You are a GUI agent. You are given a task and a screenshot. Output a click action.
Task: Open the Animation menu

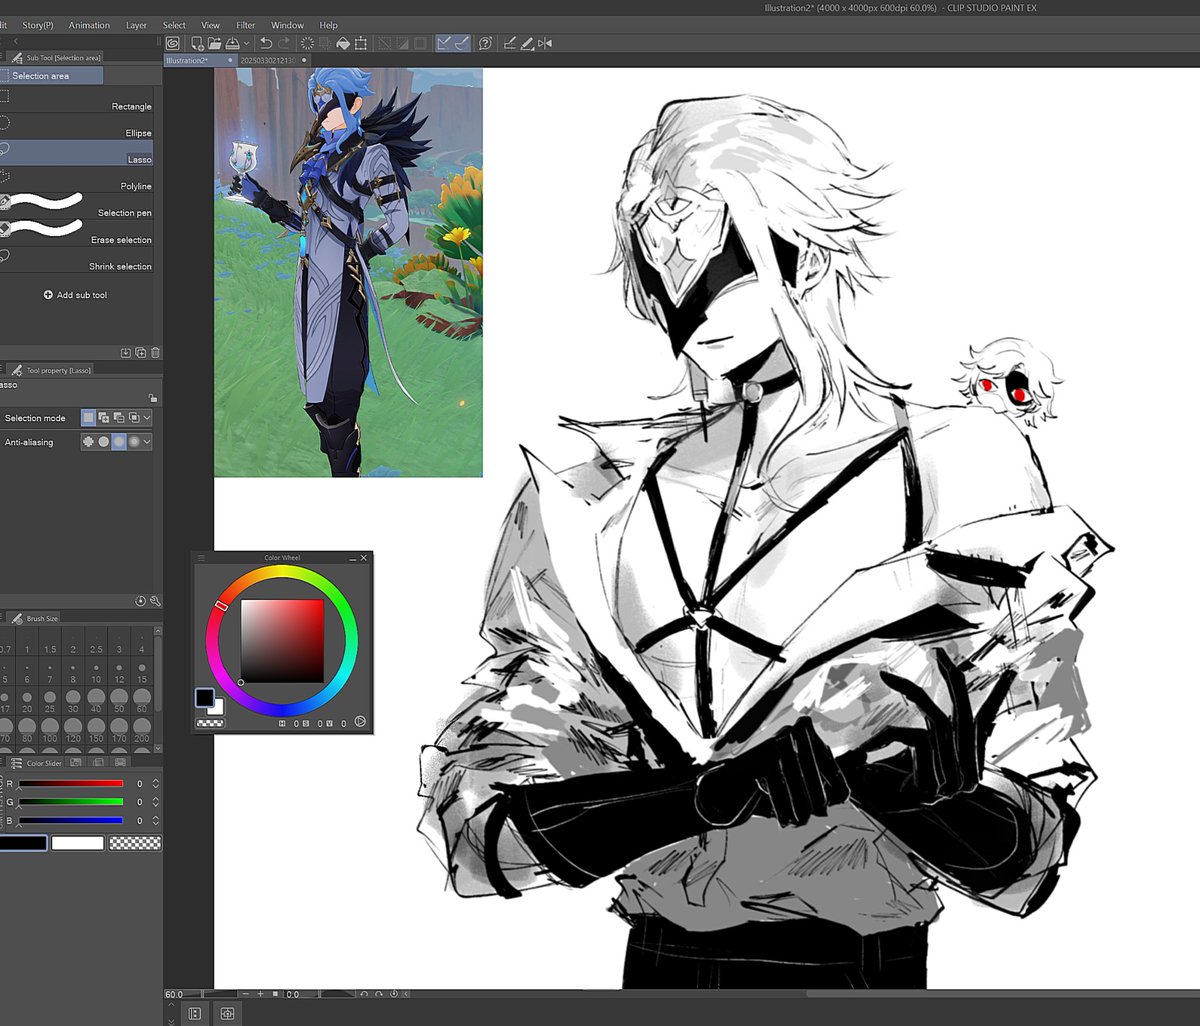click(89, 25)
